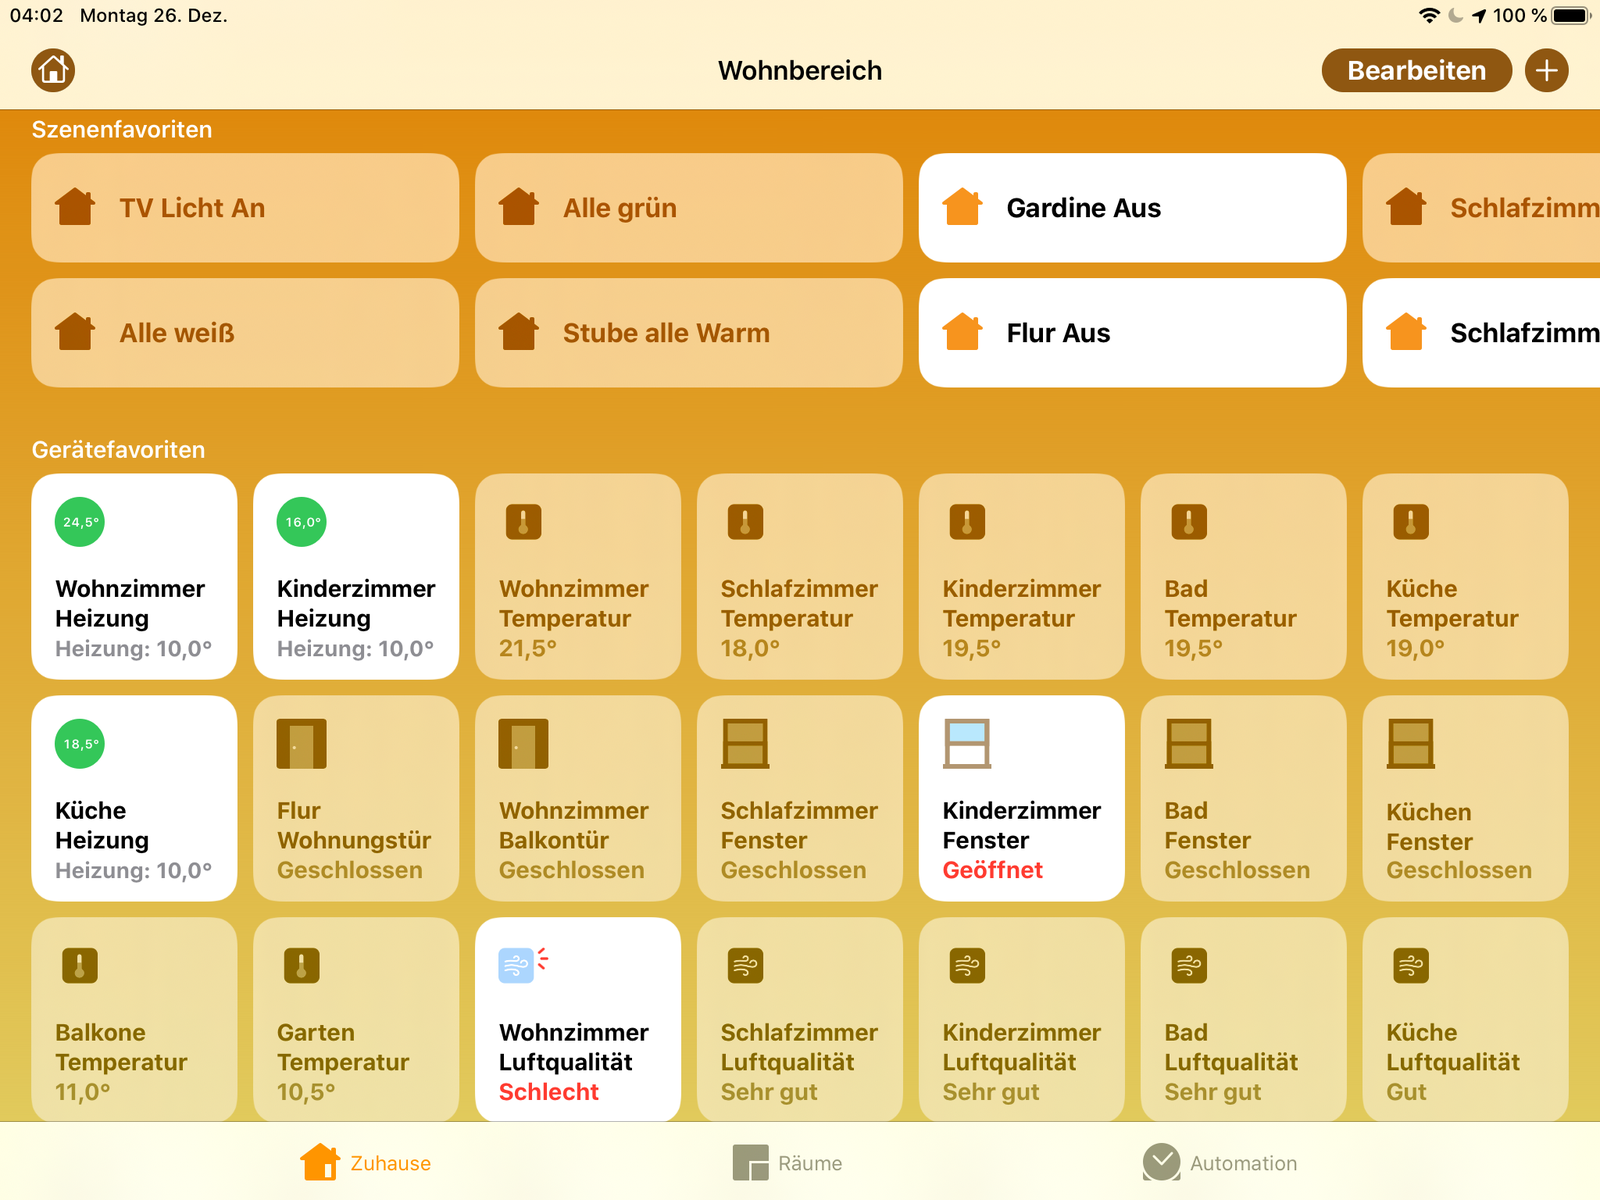Select the Flur Wohnungstür door icon

(x=301, y=744)
